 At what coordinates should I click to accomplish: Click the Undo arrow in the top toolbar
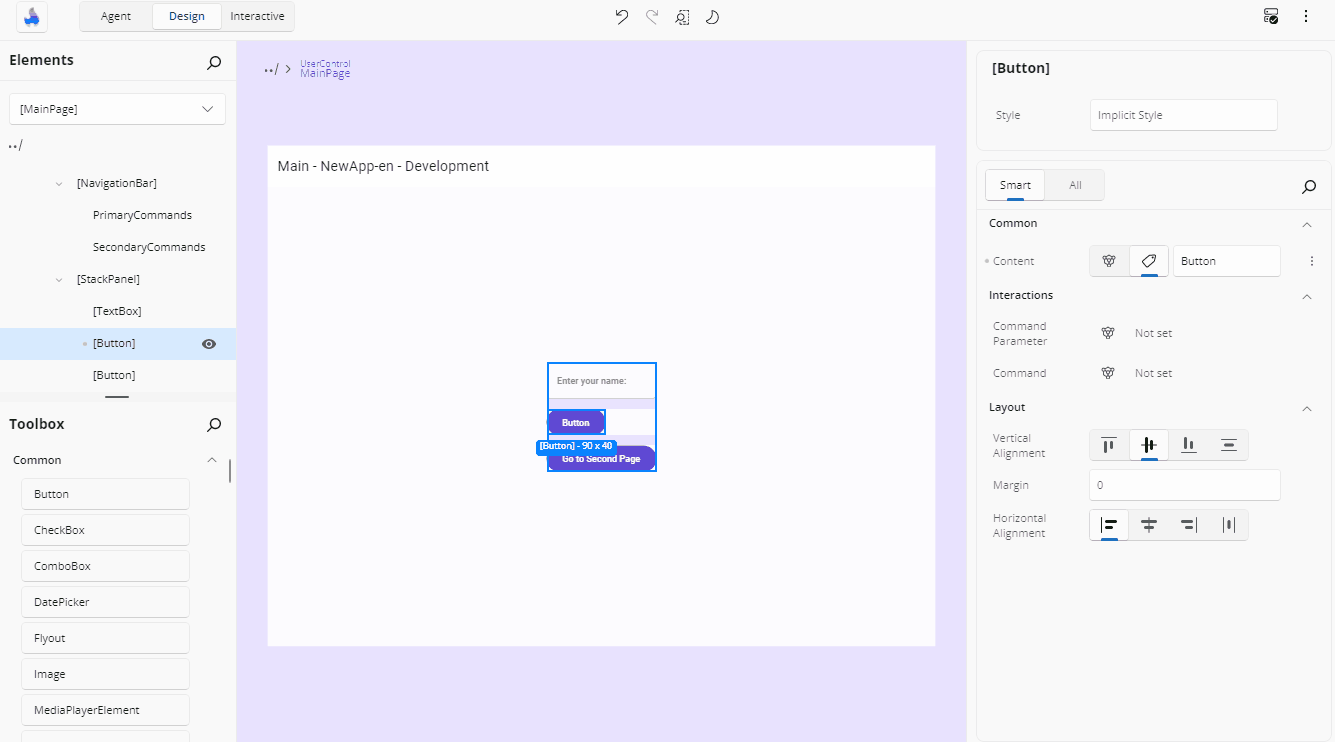click(x=621, y=16)
